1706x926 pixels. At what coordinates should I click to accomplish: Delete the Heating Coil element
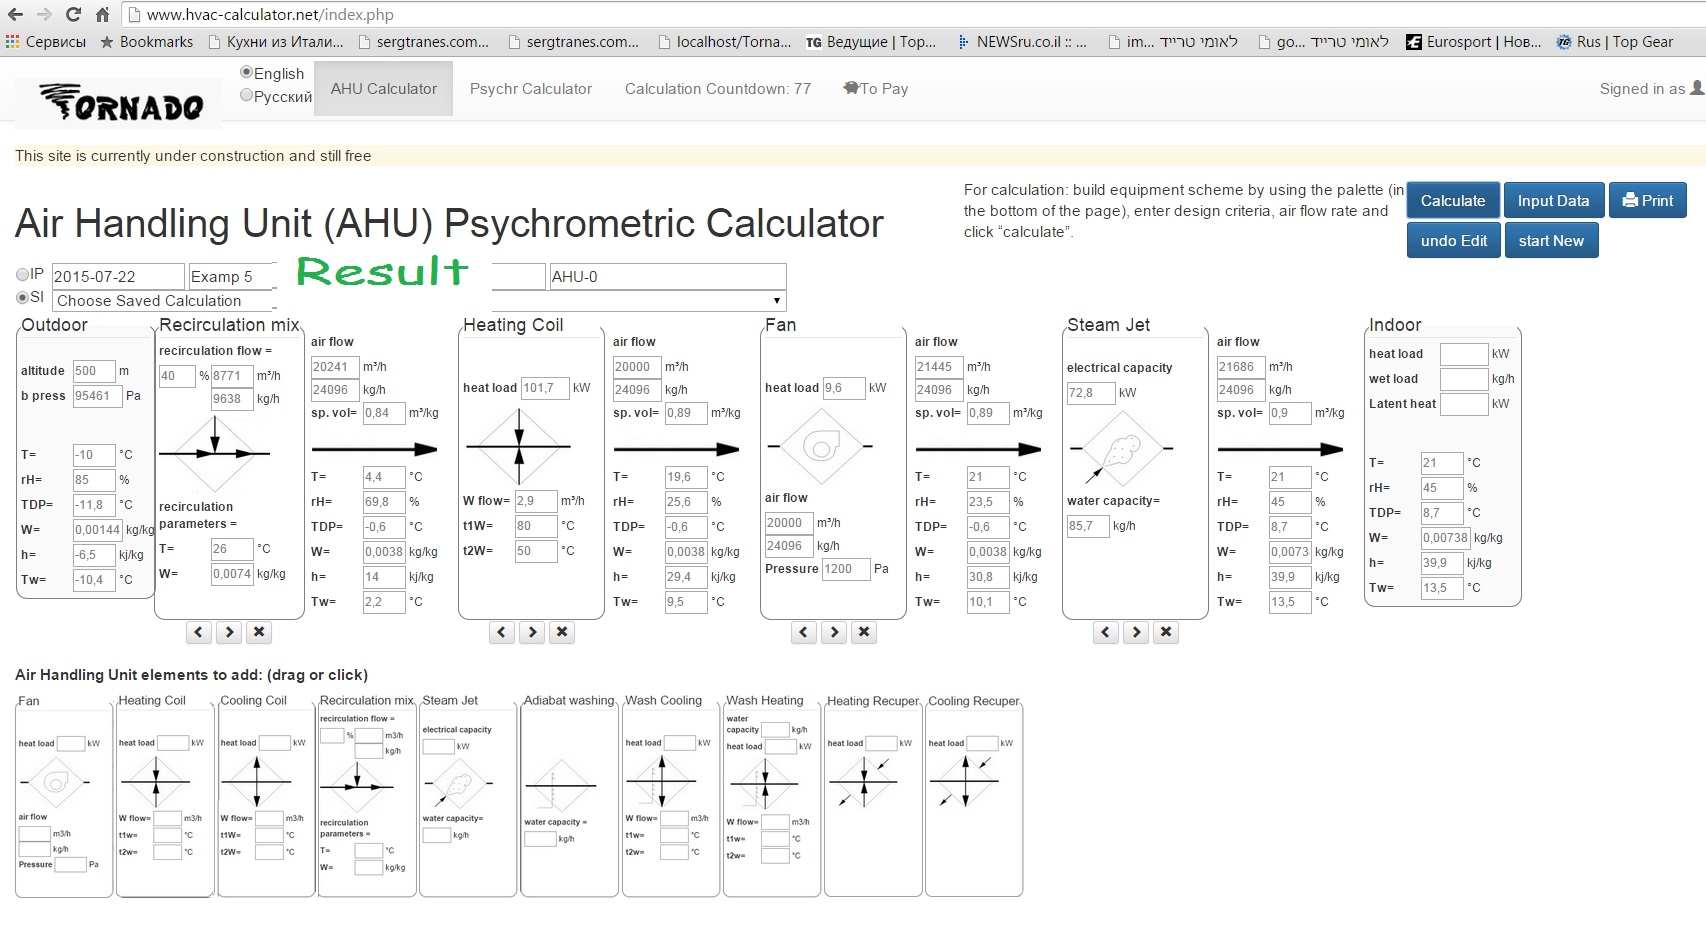coord(562,632)
